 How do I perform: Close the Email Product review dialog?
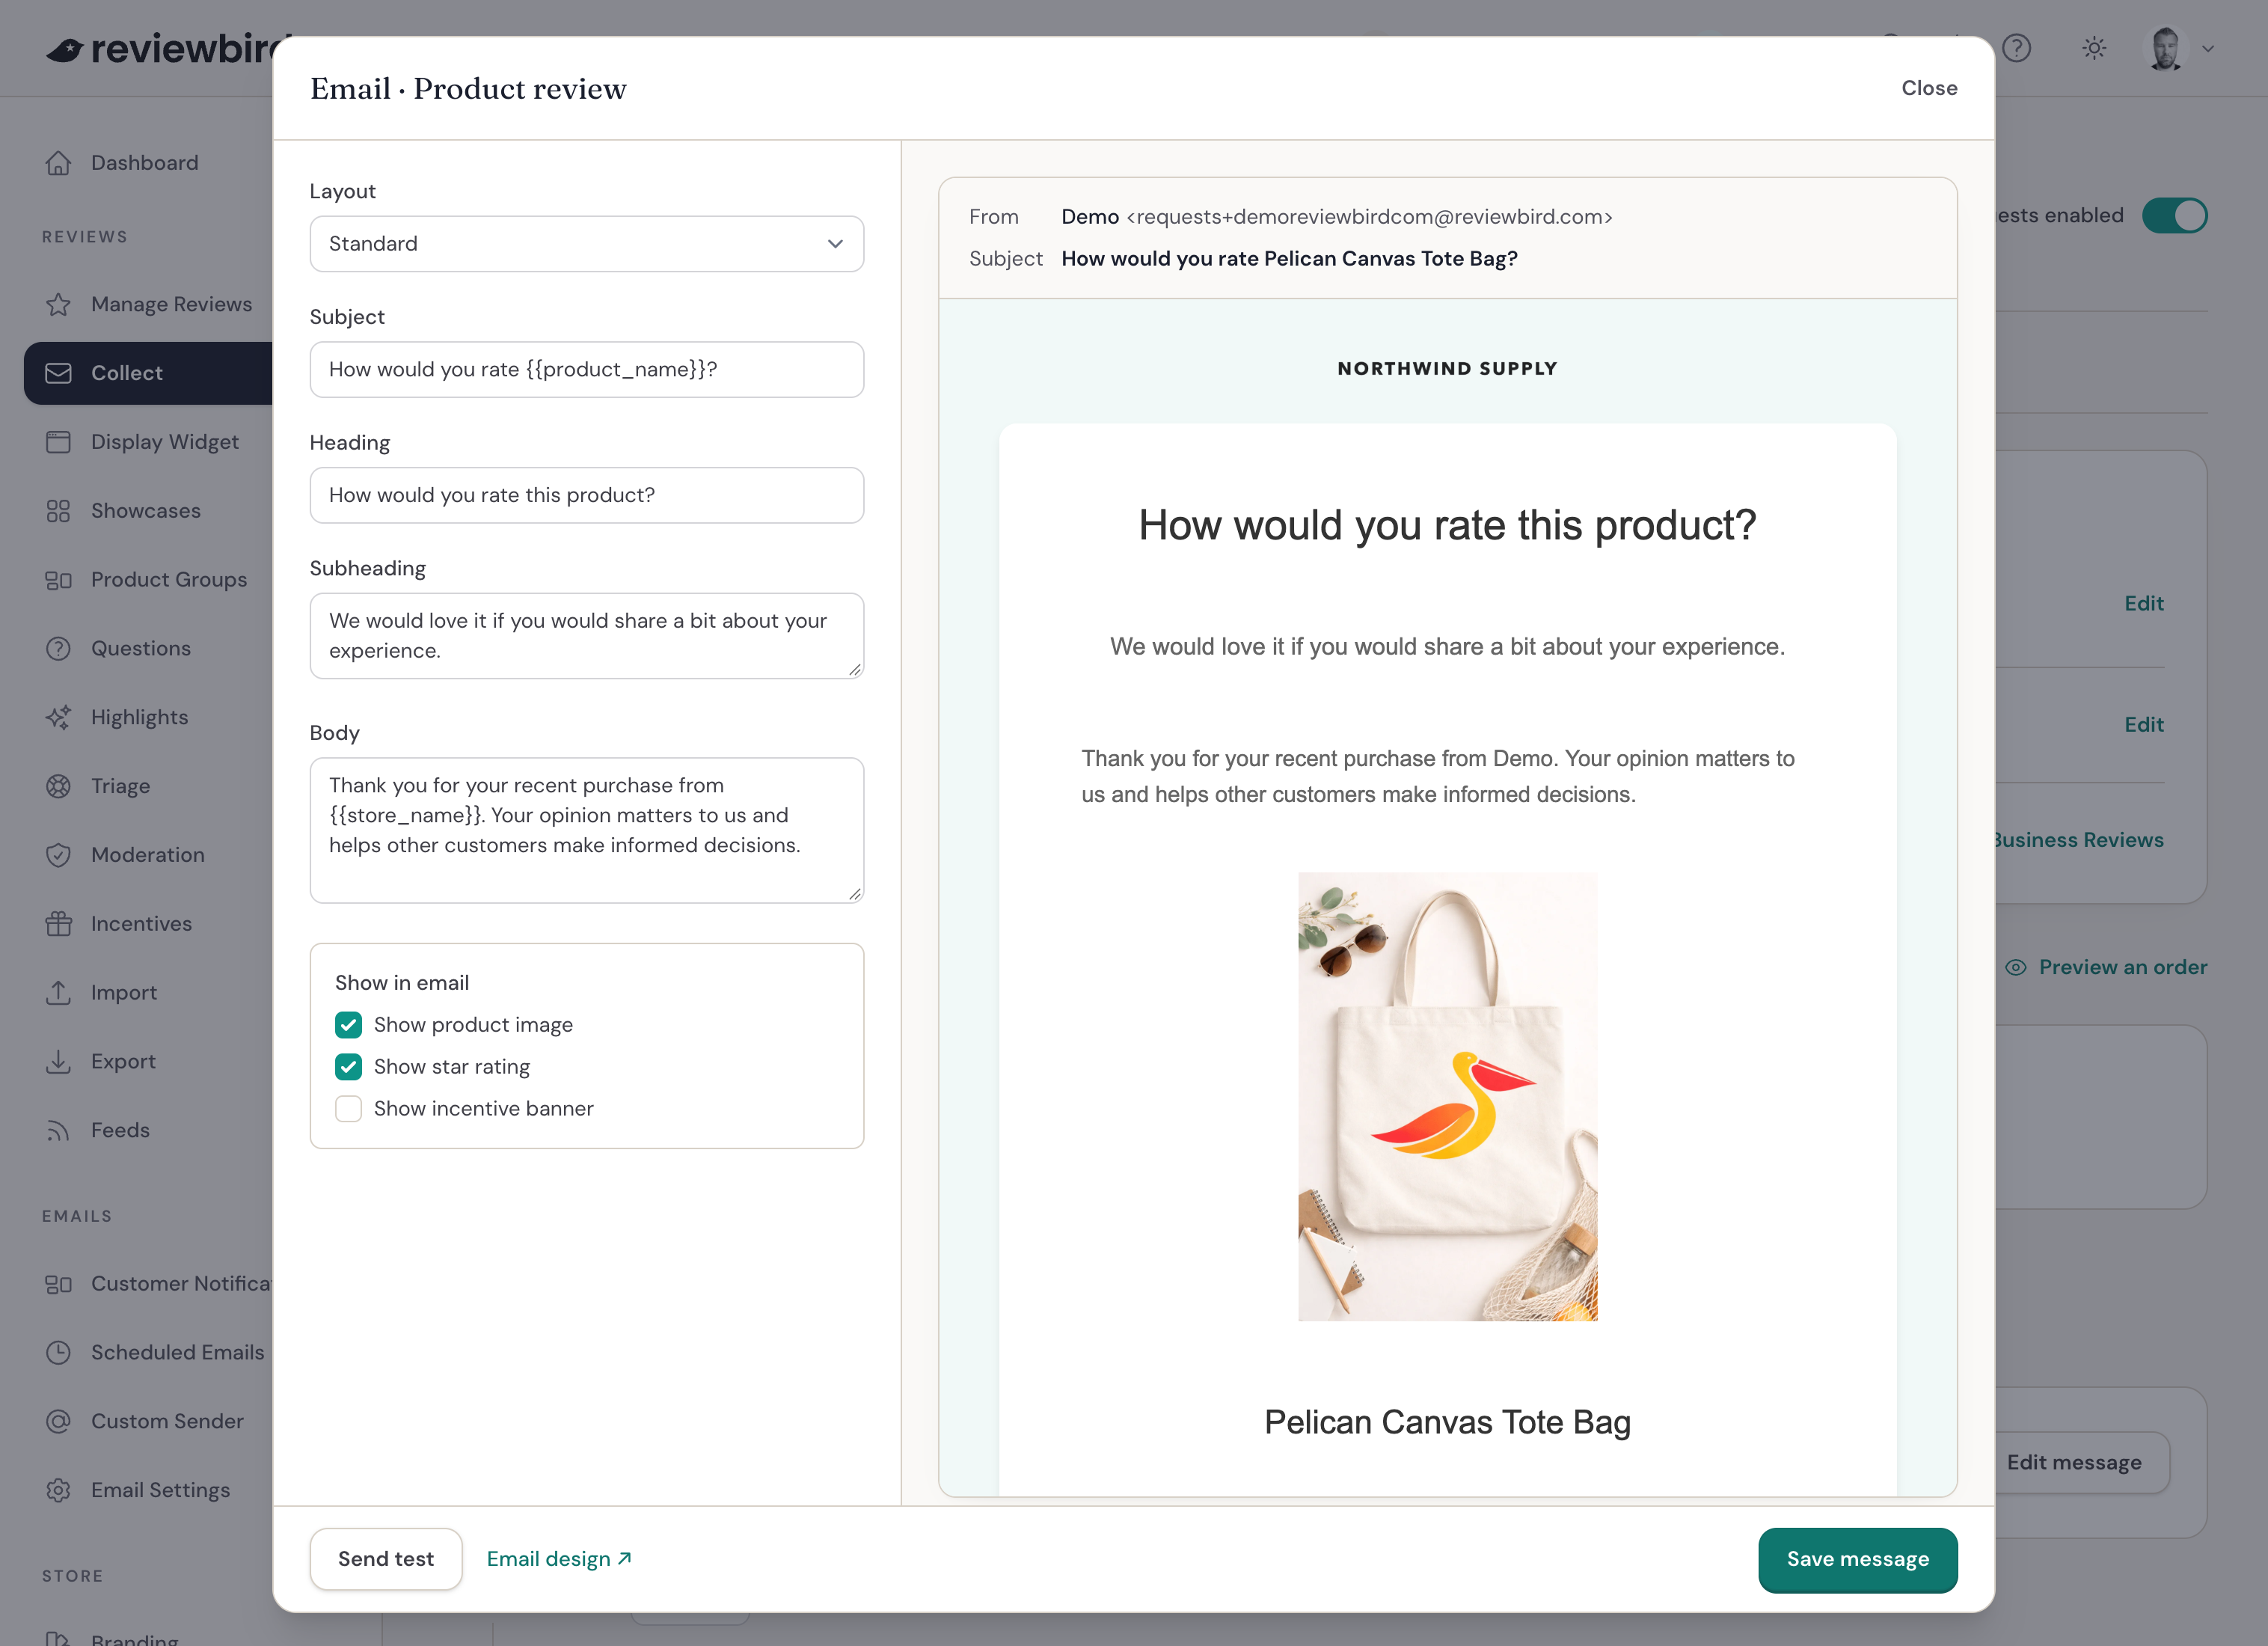[x=1929, y=88]
